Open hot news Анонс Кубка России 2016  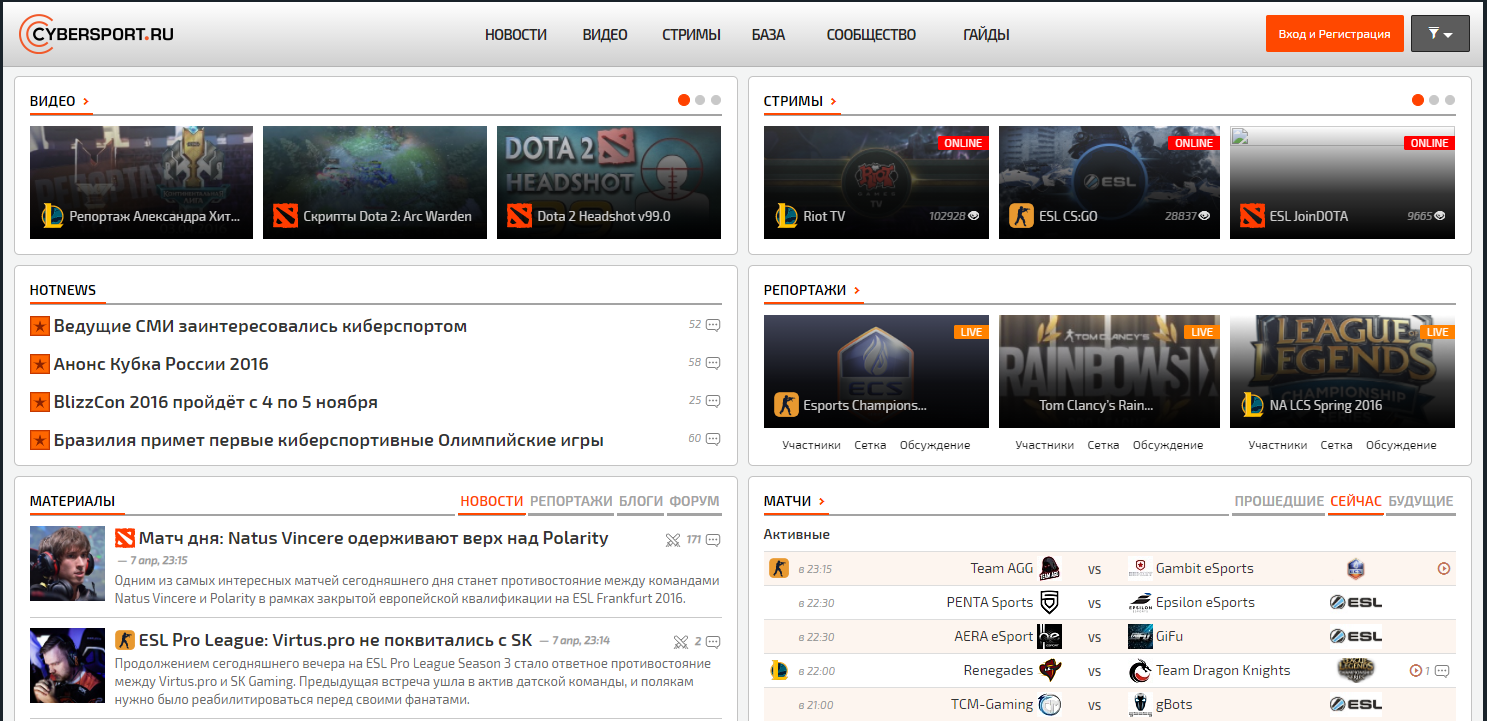(161, 364)
